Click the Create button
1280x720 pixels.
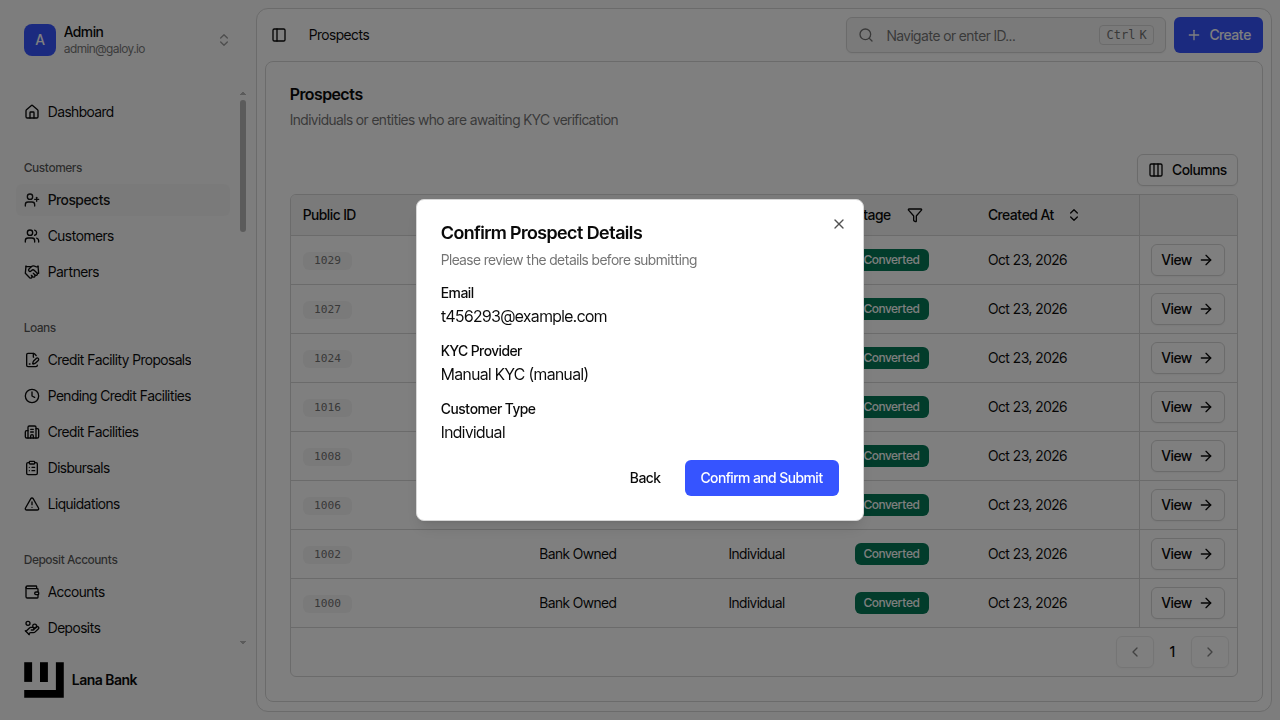(1218, 35)
